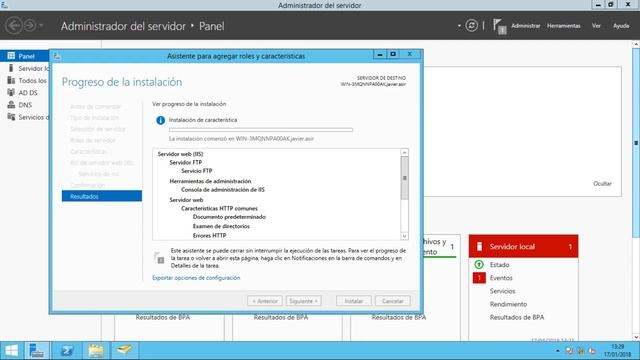Click 'Servidor web (IIS)' in the list
This screenshot has width=640, height=360.
180,154
